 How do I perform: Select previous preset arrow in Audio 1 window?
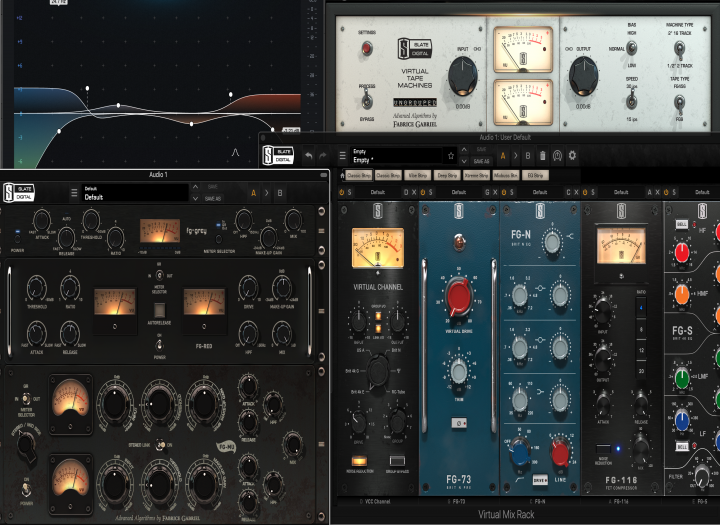tap(195, 187)
